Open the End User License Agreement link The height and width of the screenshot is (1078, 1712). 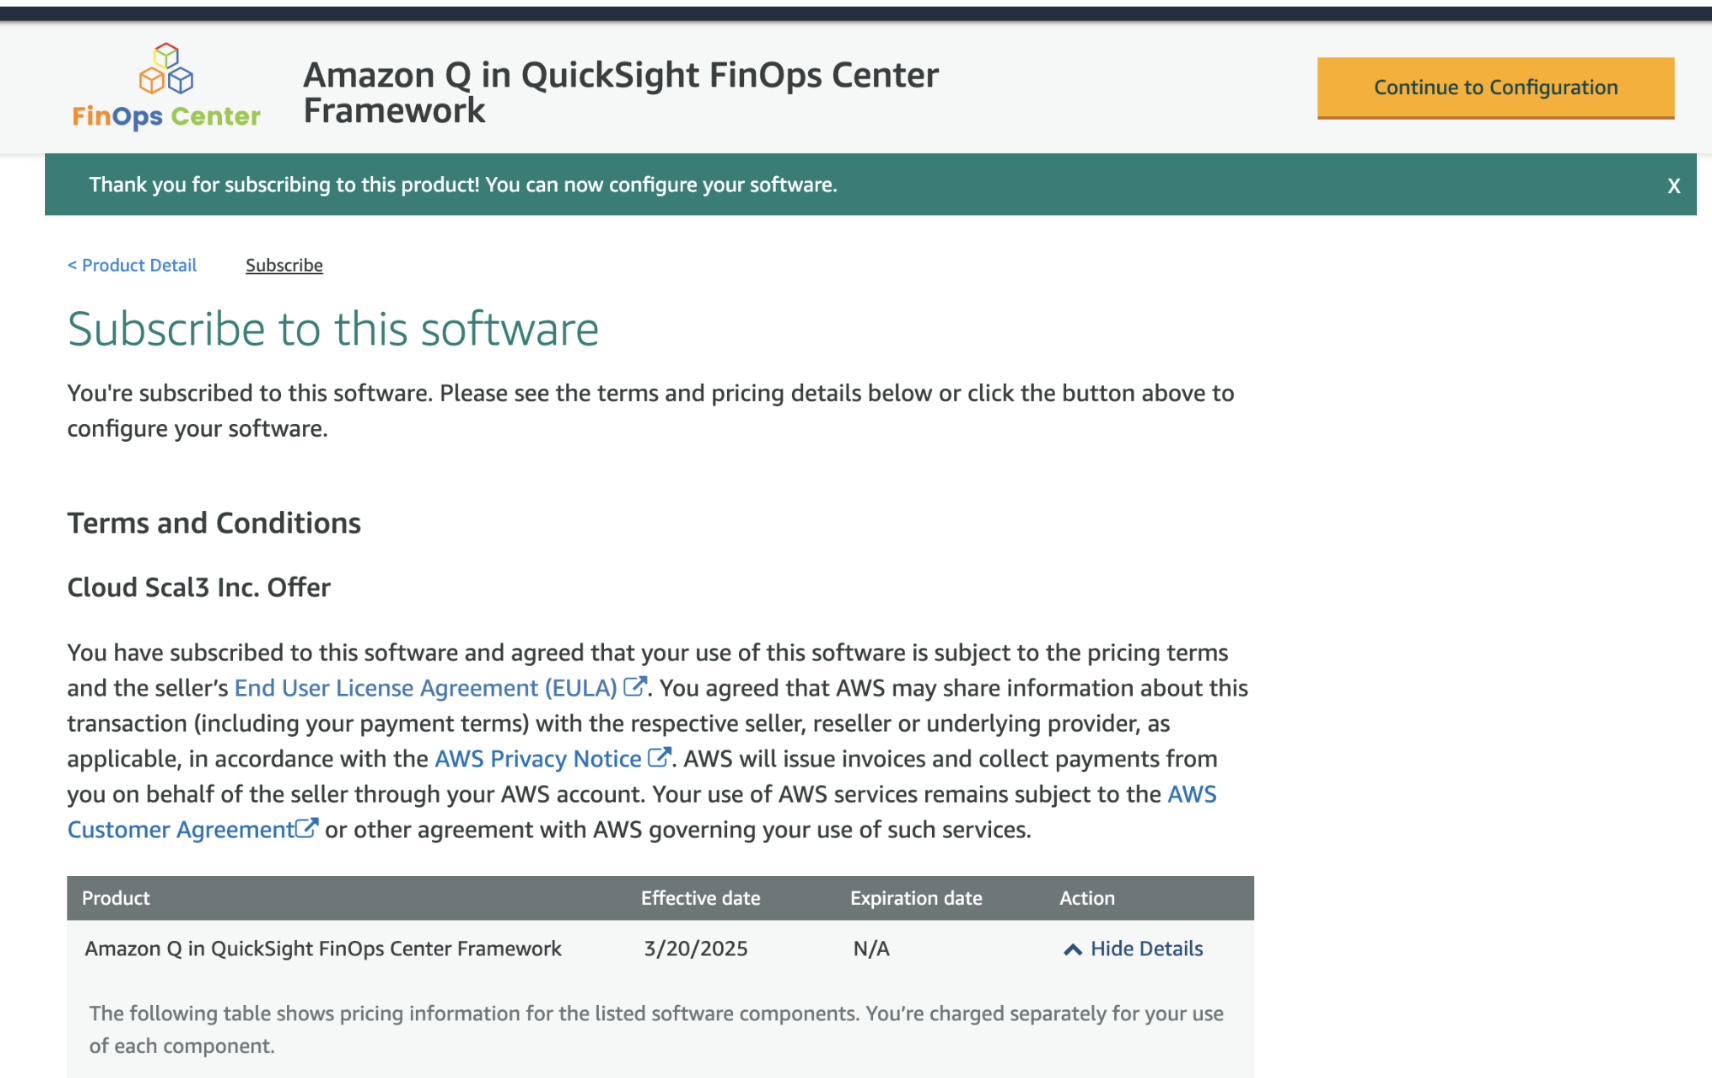pyautogui.click(x=425, y=688)
